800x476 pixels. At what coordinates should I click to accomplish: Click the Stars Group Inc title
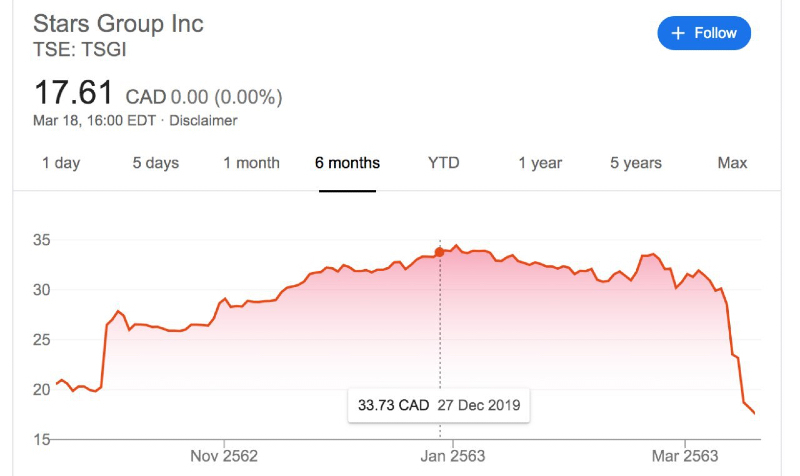tap(118, 23)
